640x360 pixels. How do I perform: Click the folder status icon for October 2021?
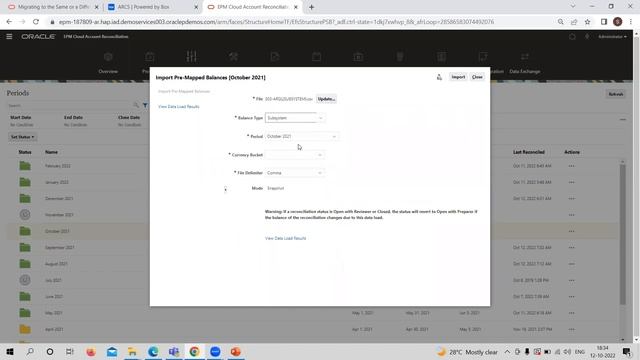click(x=25, y=231)
